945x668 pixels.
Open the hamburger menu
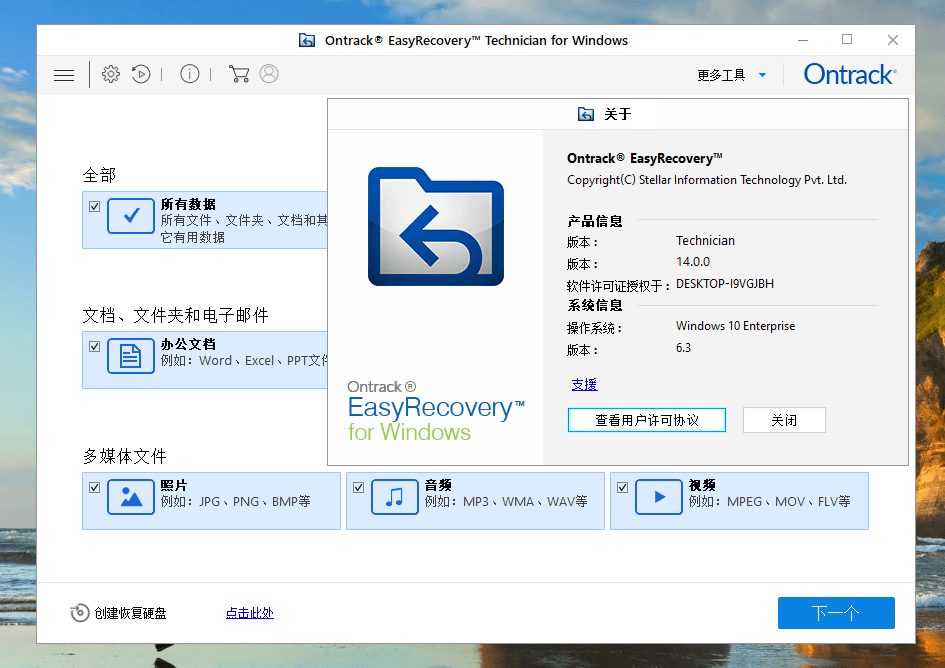coord(64,75)
